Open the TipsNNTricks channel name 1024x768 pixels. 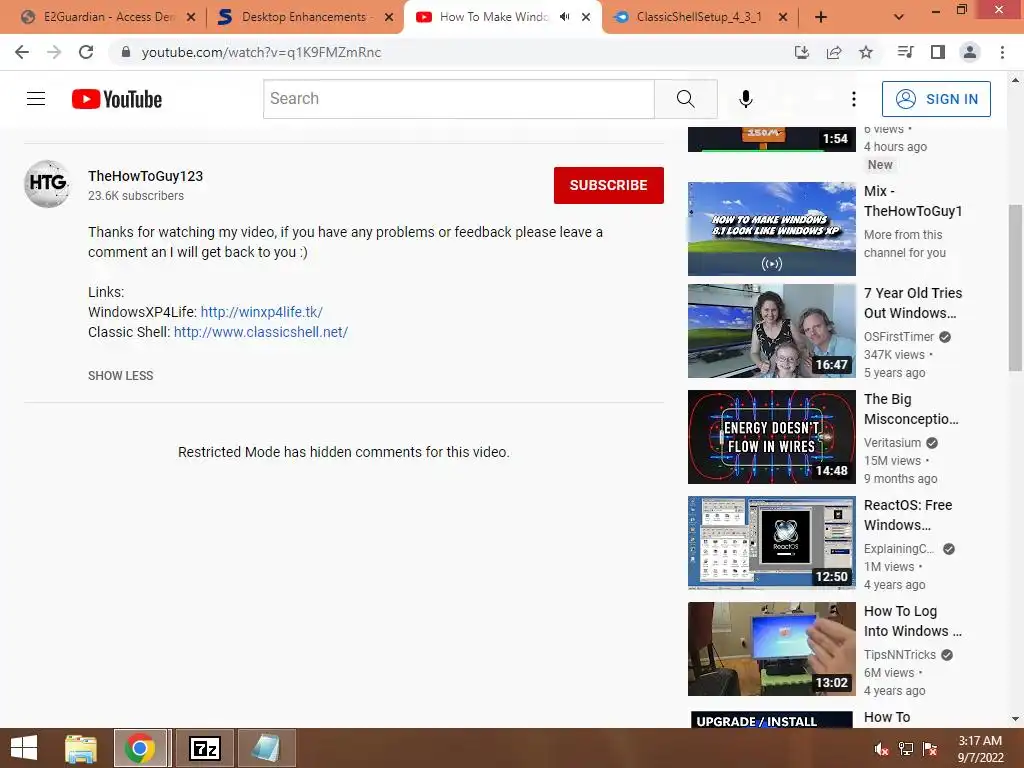[x=900, y=654]
